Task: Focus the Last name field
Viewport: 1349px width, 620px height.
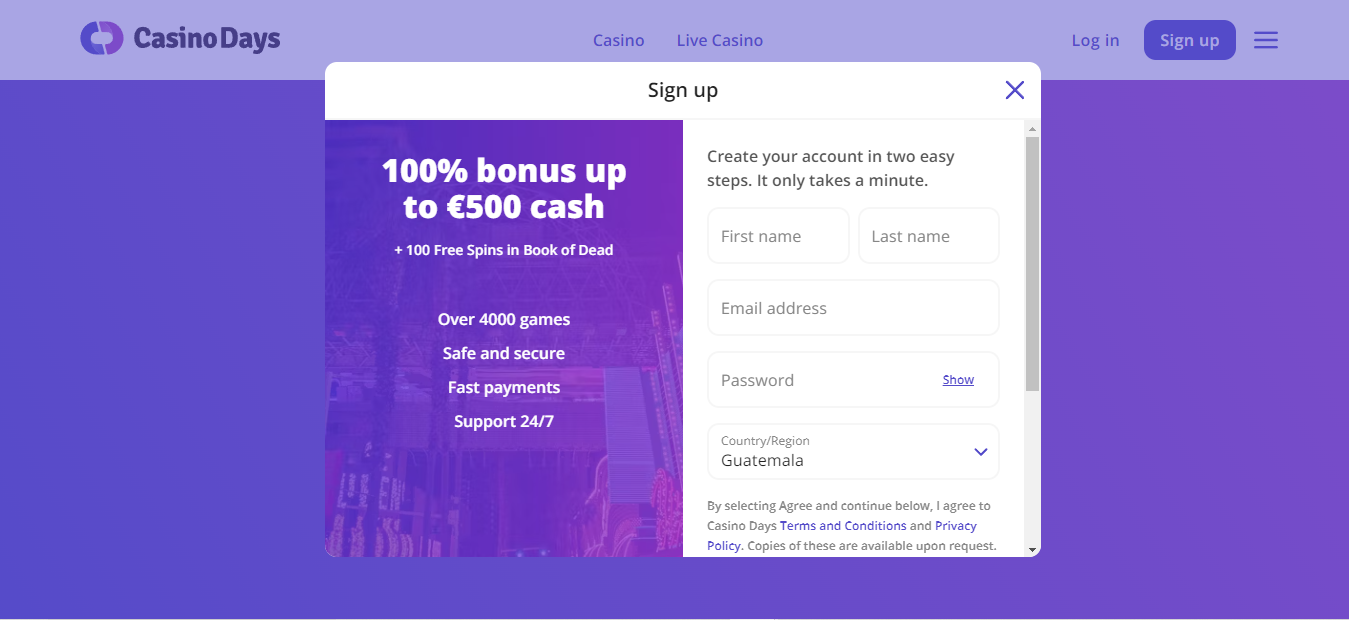Action: (x=929, y=236)
